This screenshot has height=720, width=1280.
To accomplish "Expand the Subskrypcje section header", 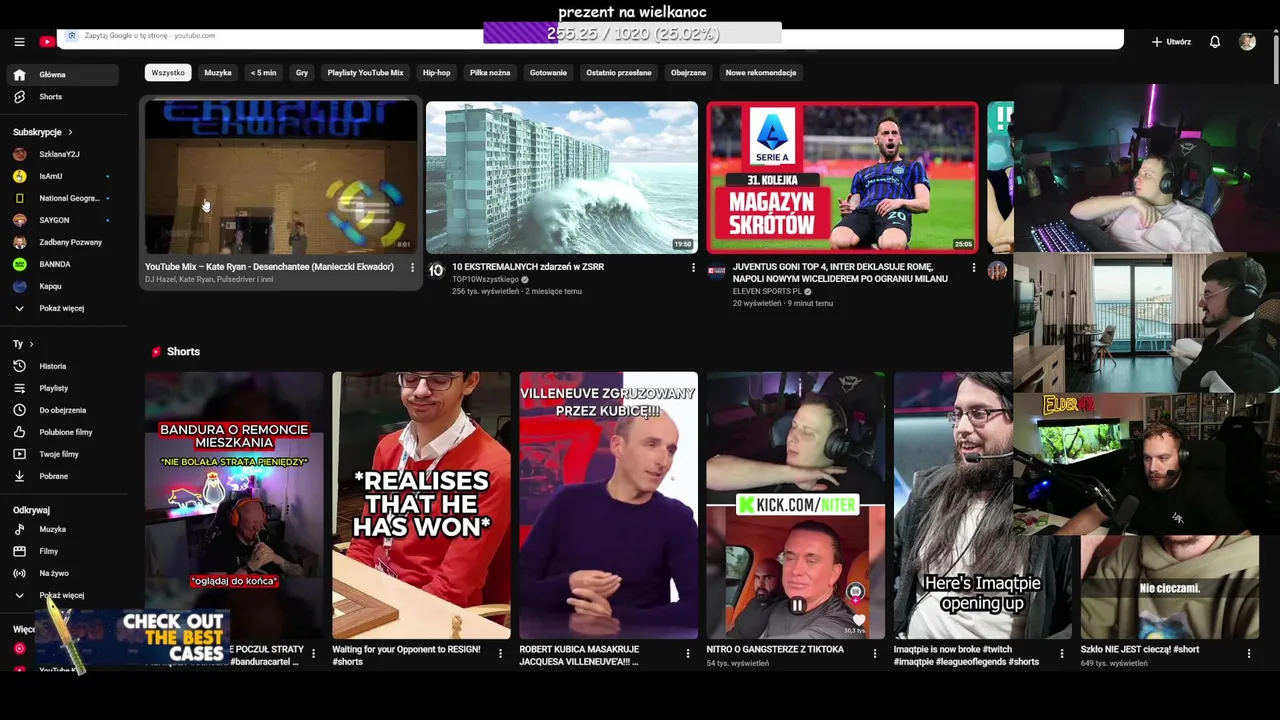I will [x=42, y=132].
